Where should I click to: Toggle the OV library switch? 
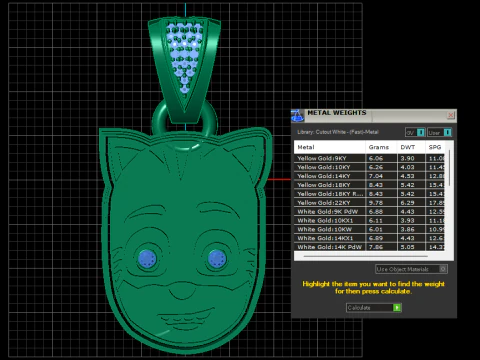coord(415,132)
